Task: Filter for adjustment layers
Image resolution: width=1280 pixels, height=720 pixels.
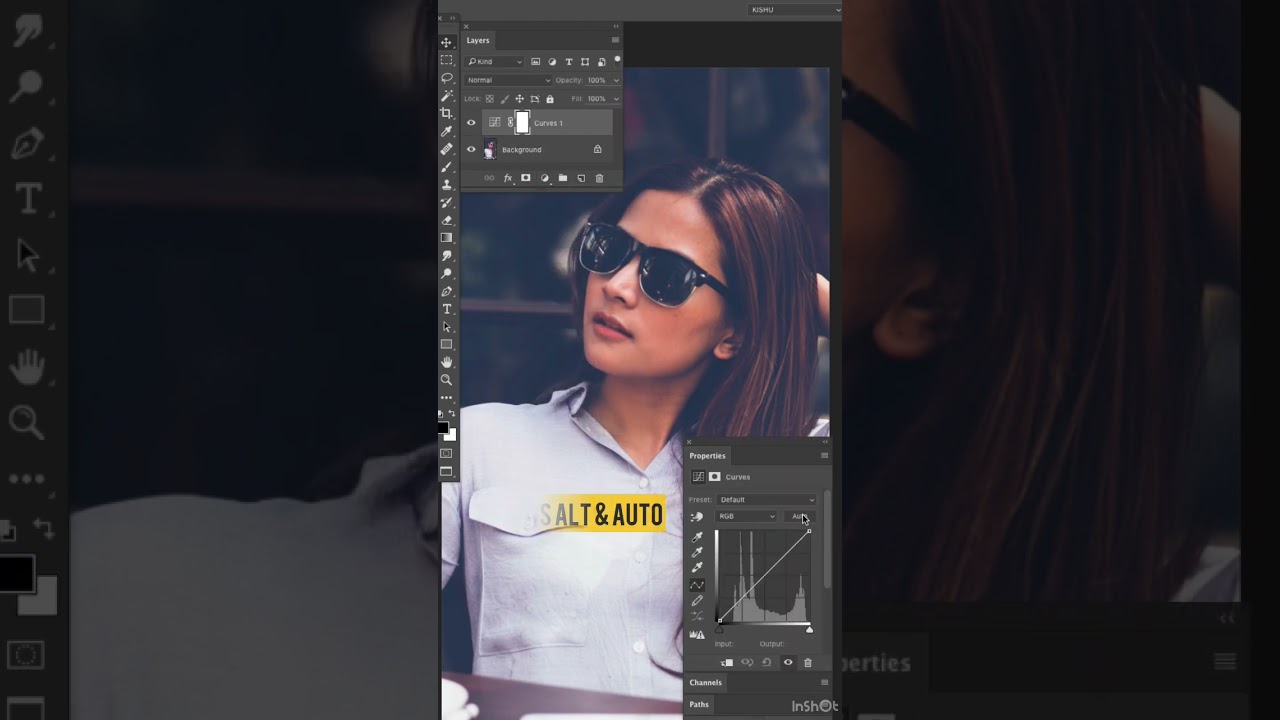Action: [x=552, y=62]
